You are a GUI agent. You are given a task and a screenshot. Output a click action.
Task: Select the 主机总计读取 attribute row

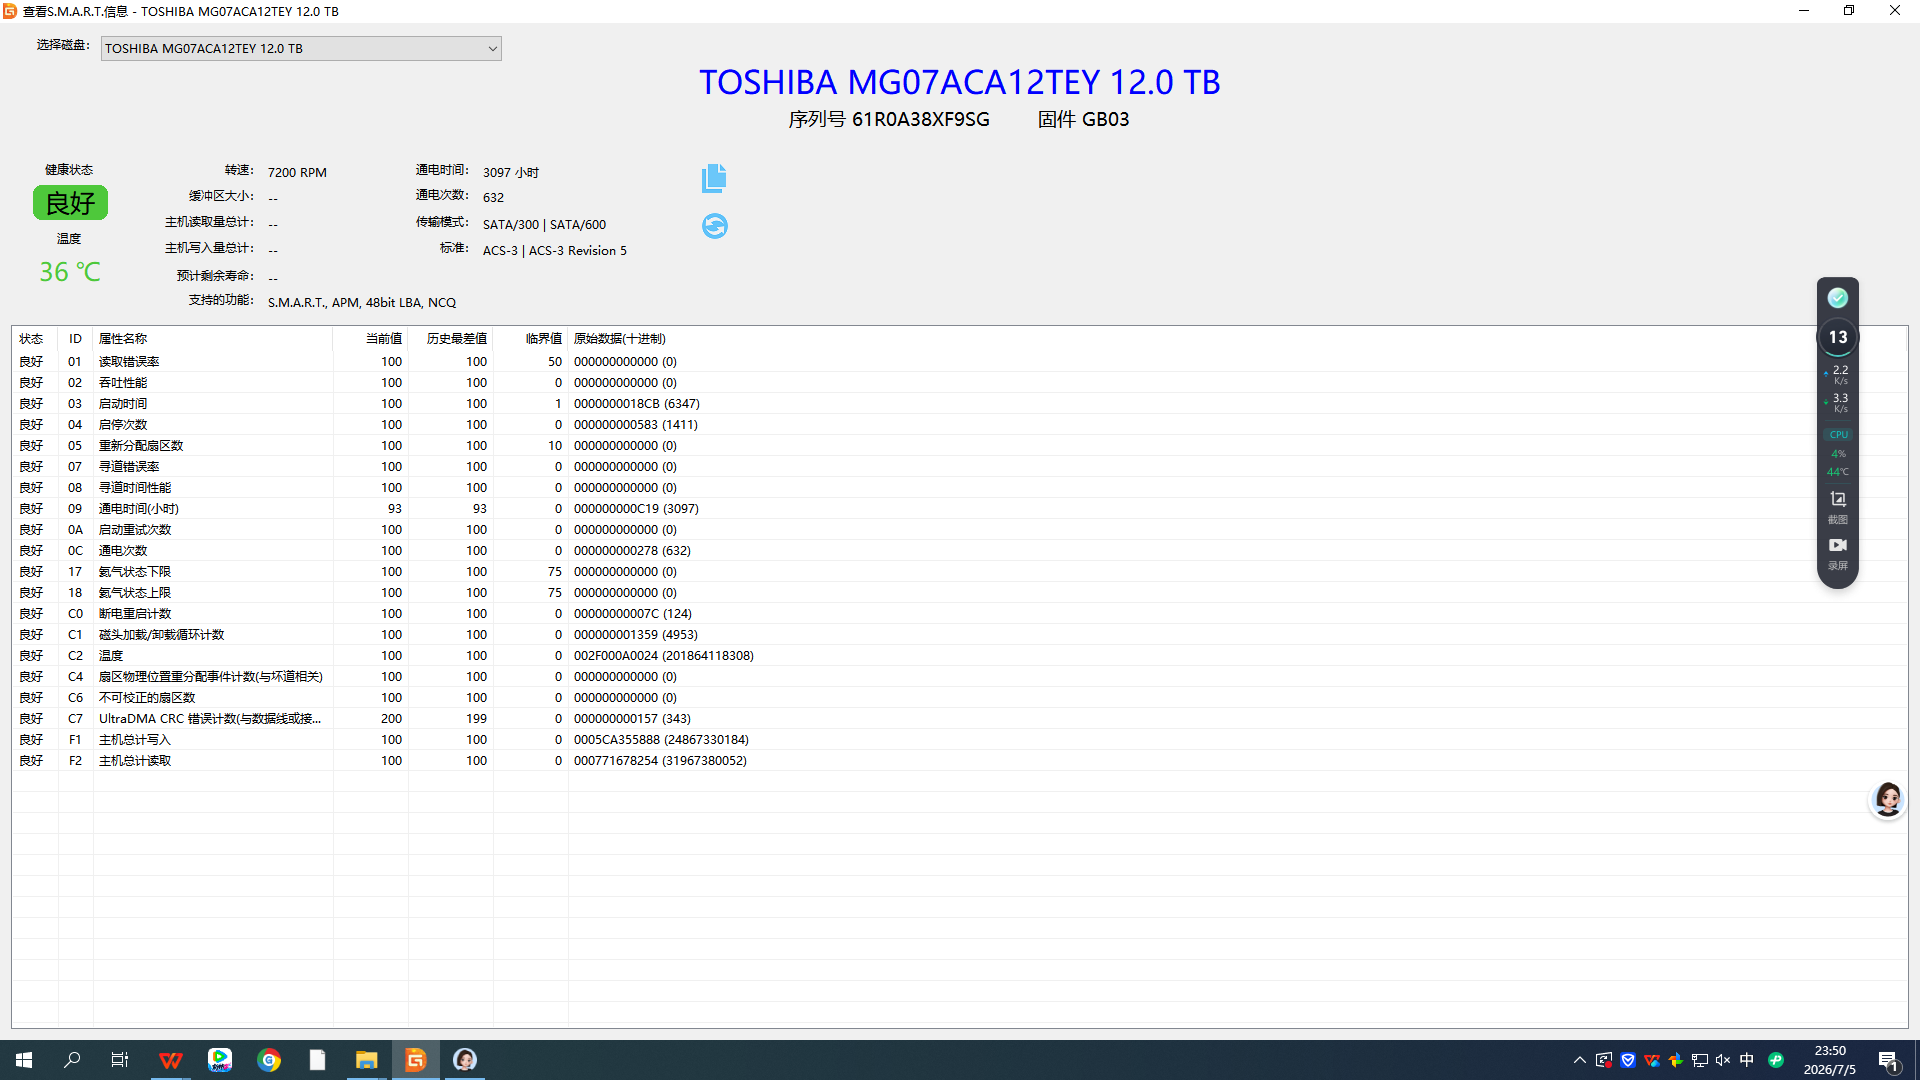tap(960, 761)
